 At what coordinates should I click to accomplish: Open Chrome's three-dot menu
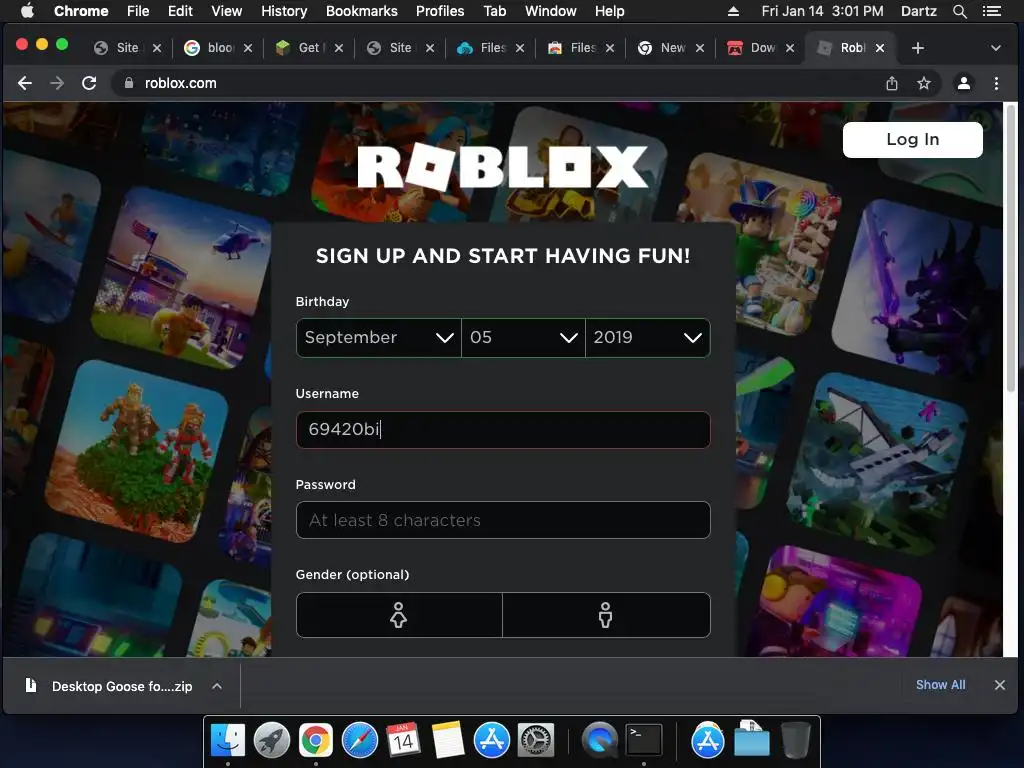pyautogui.click(x=996, y=83)
